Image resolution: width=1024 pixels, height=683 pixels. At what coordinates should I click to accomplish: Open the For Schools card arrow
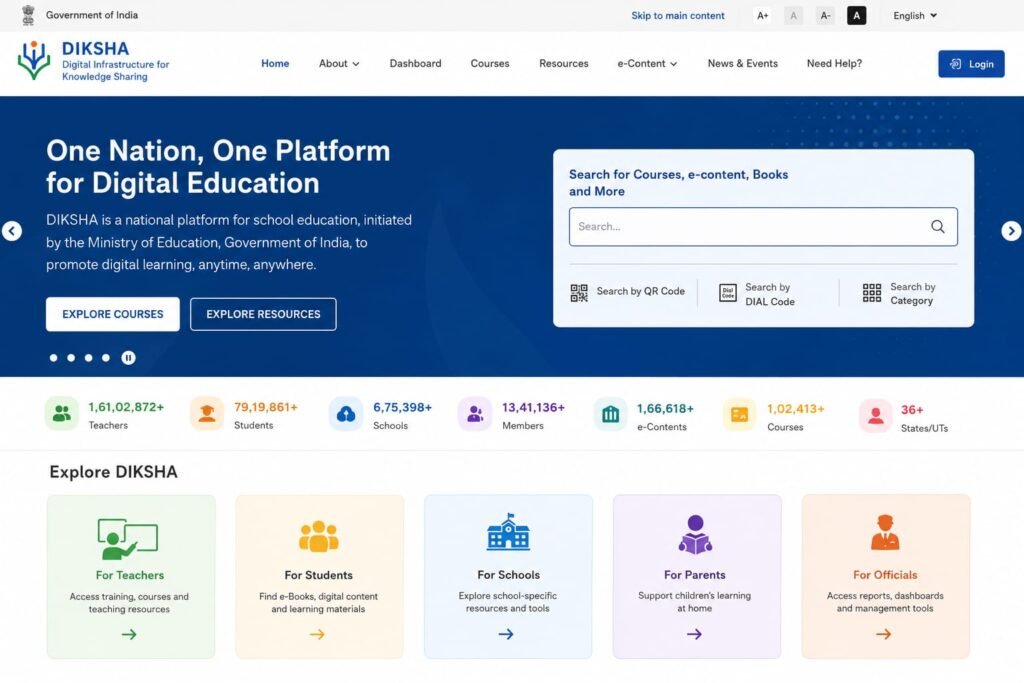[506, 634]
